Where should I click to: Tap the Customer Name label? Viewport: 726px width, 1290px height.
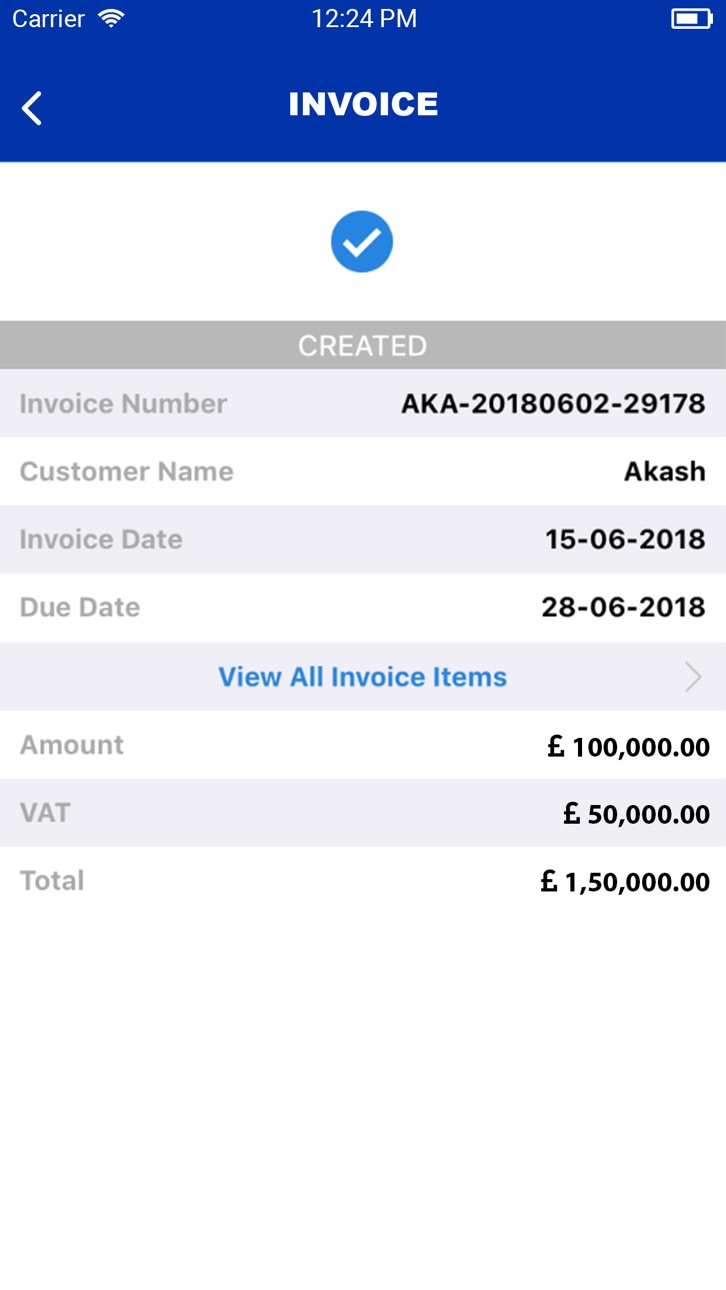127,472
